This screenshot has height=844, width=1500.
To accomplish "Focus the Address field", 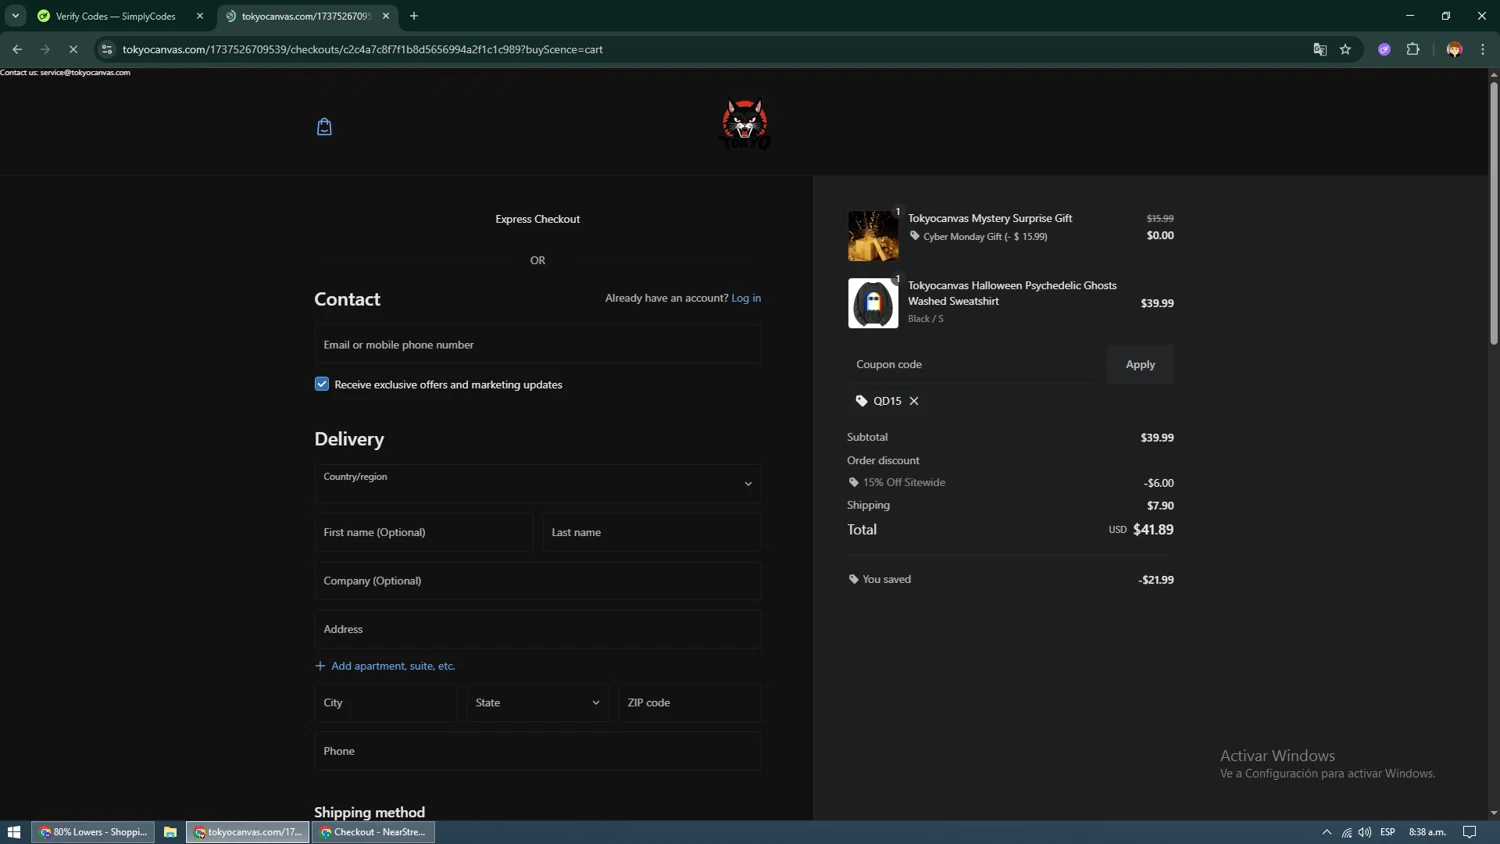I will [x=538, y=629].
